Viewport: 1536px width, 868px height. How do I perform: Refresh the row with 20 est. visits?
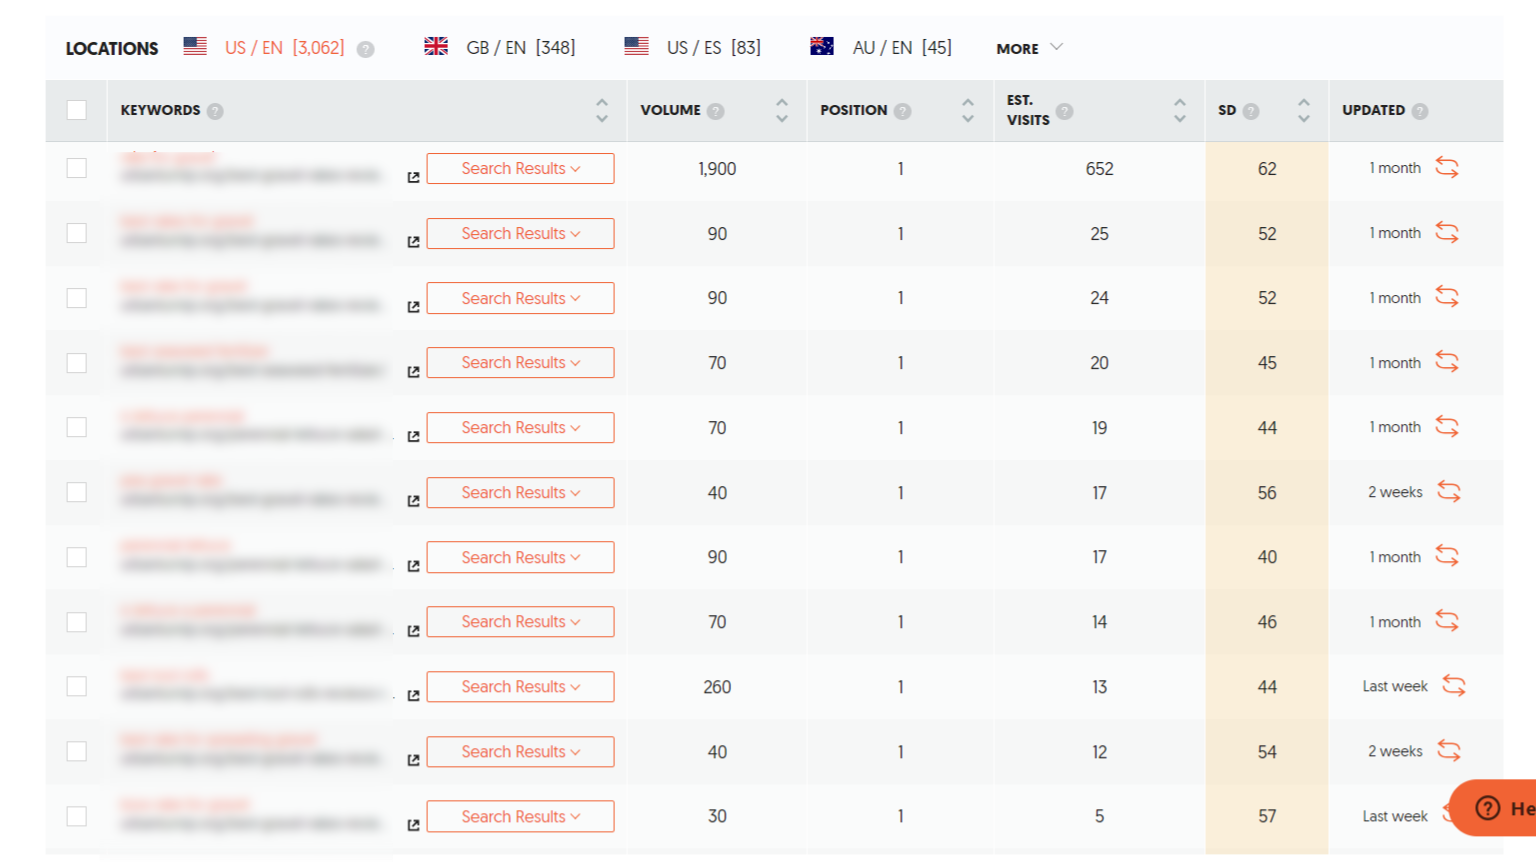click(1447, 362)
